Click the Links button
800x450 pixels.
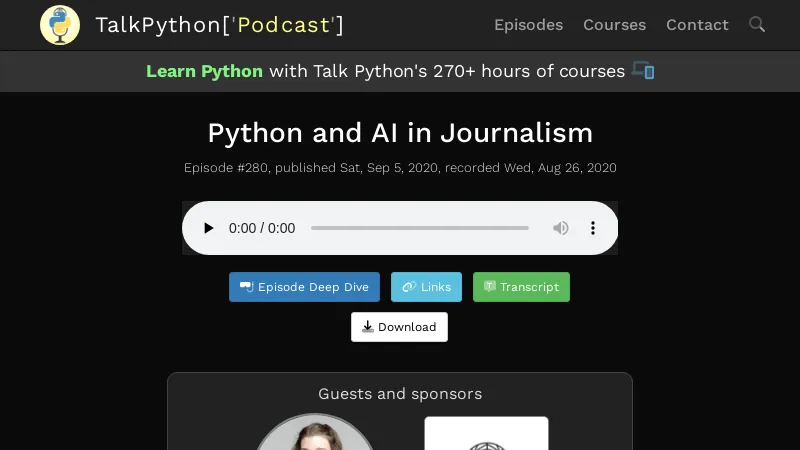pos(426,287)
